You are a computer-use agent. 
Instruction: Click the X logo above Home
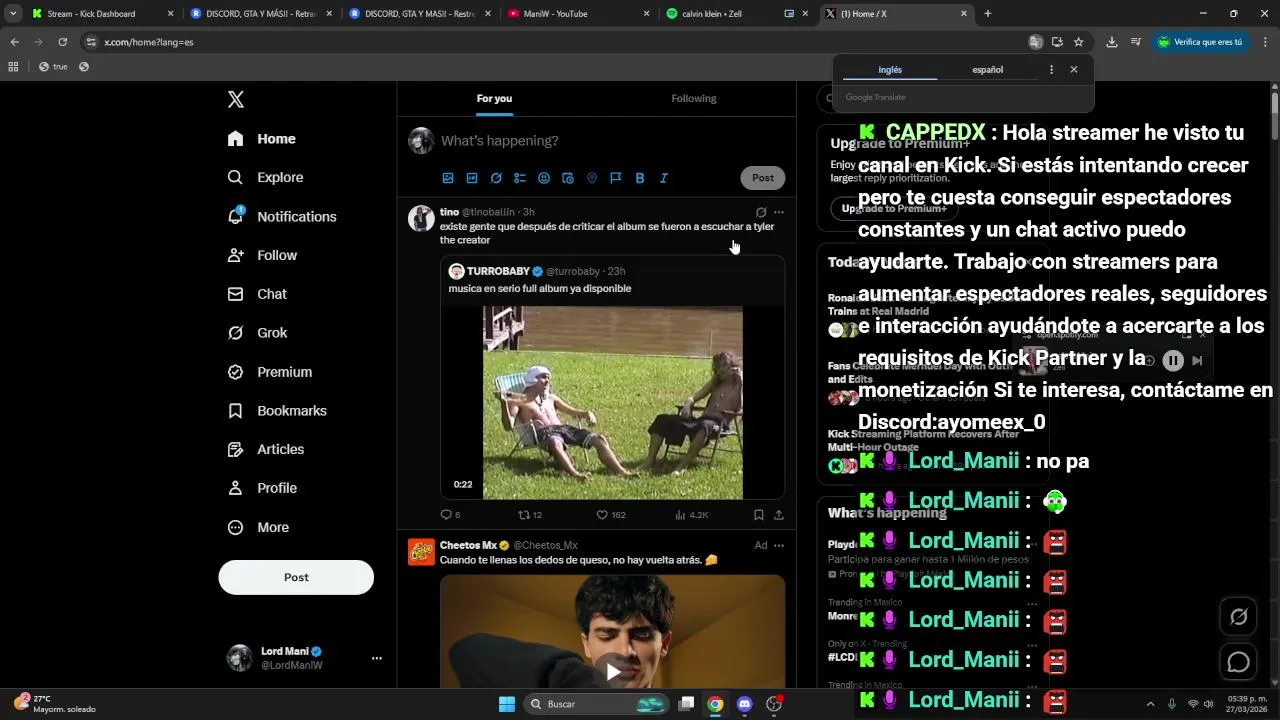(x=236, y=99)
